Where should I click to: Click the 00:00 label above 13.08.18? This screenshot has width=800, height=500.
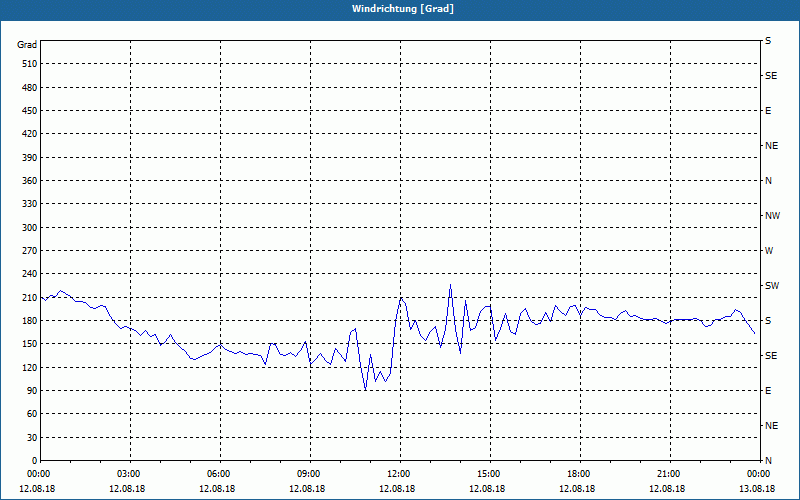pos(760,474)
